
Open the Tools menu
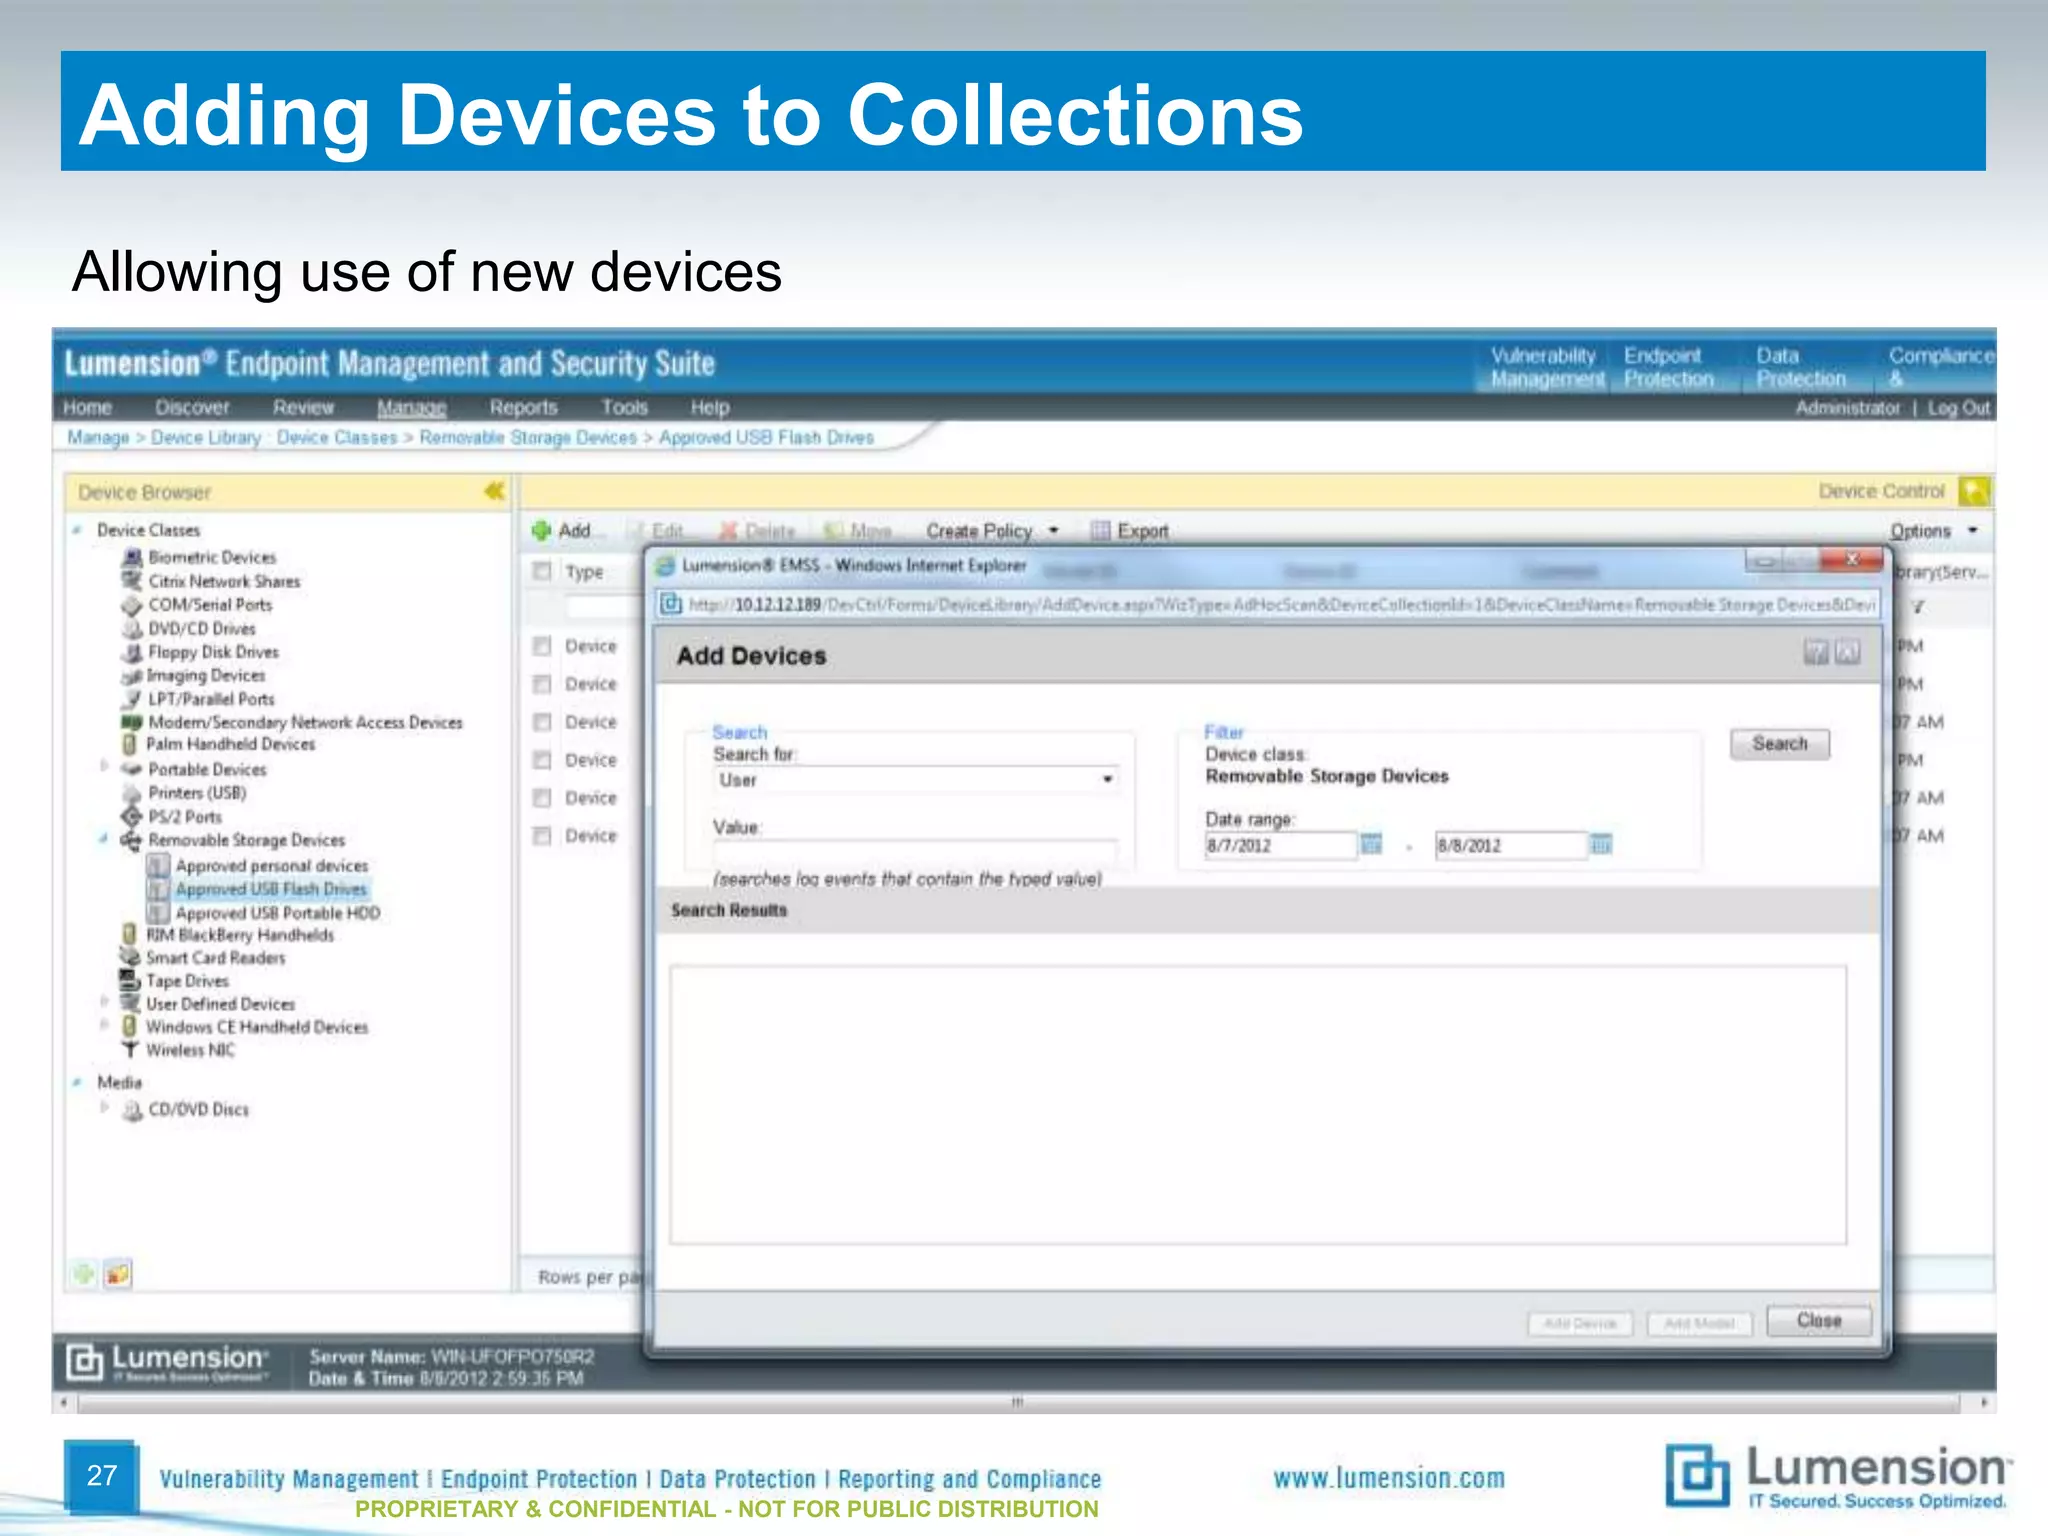[624, 407]
